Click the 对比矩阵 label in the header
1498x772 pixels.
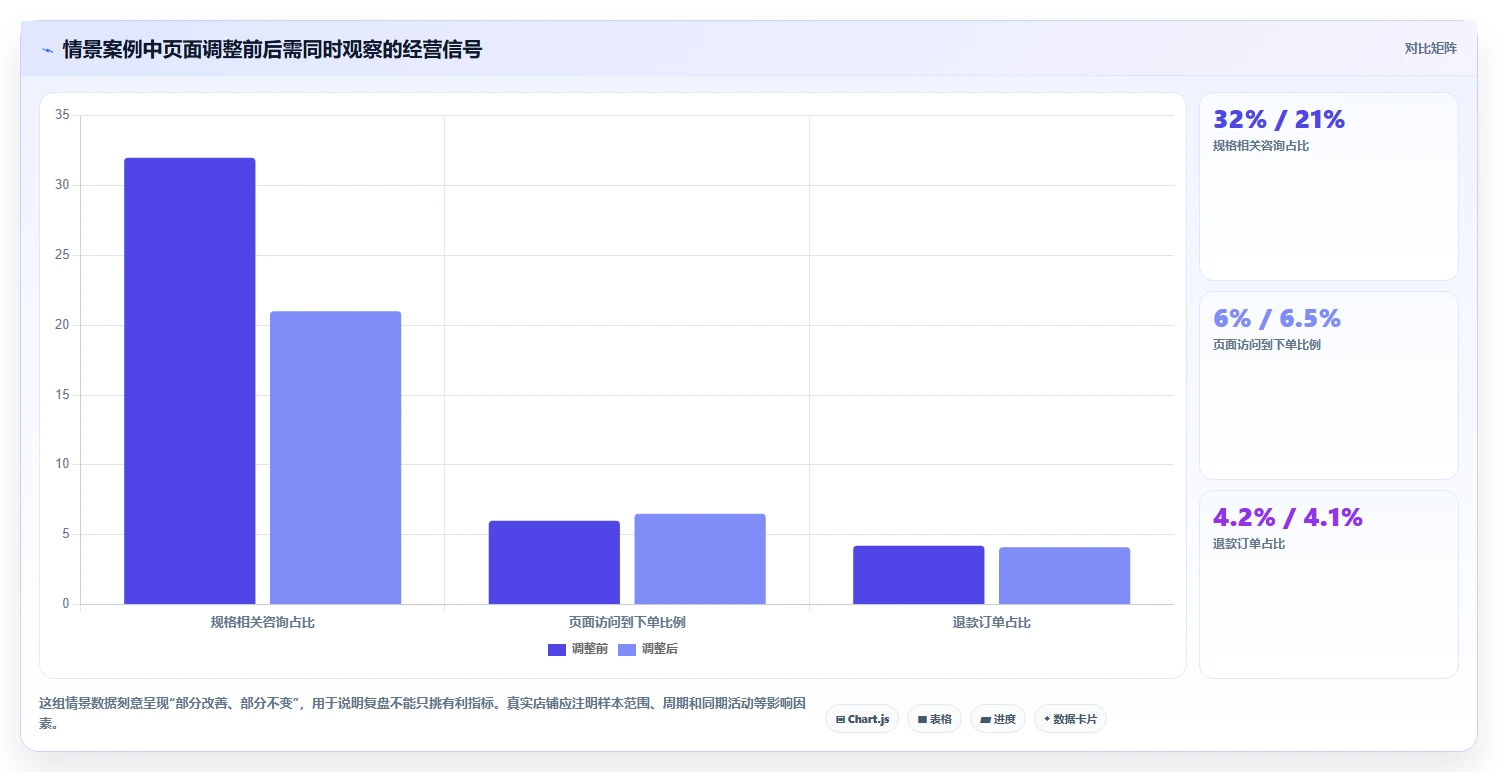pos(1430,49)
